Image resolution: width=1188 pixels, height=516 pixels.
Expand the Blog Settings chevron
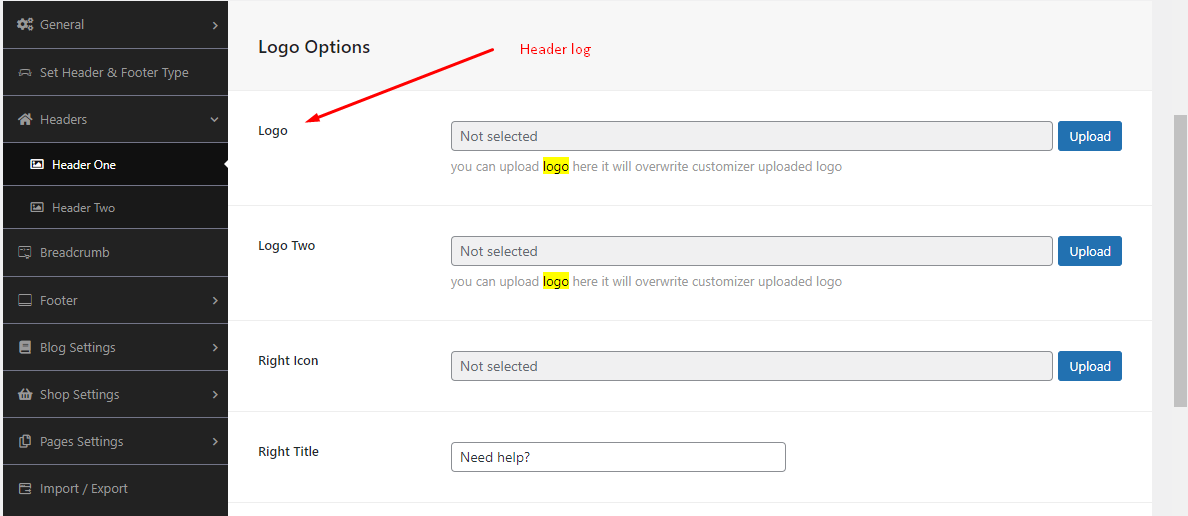tap(215, 348)
